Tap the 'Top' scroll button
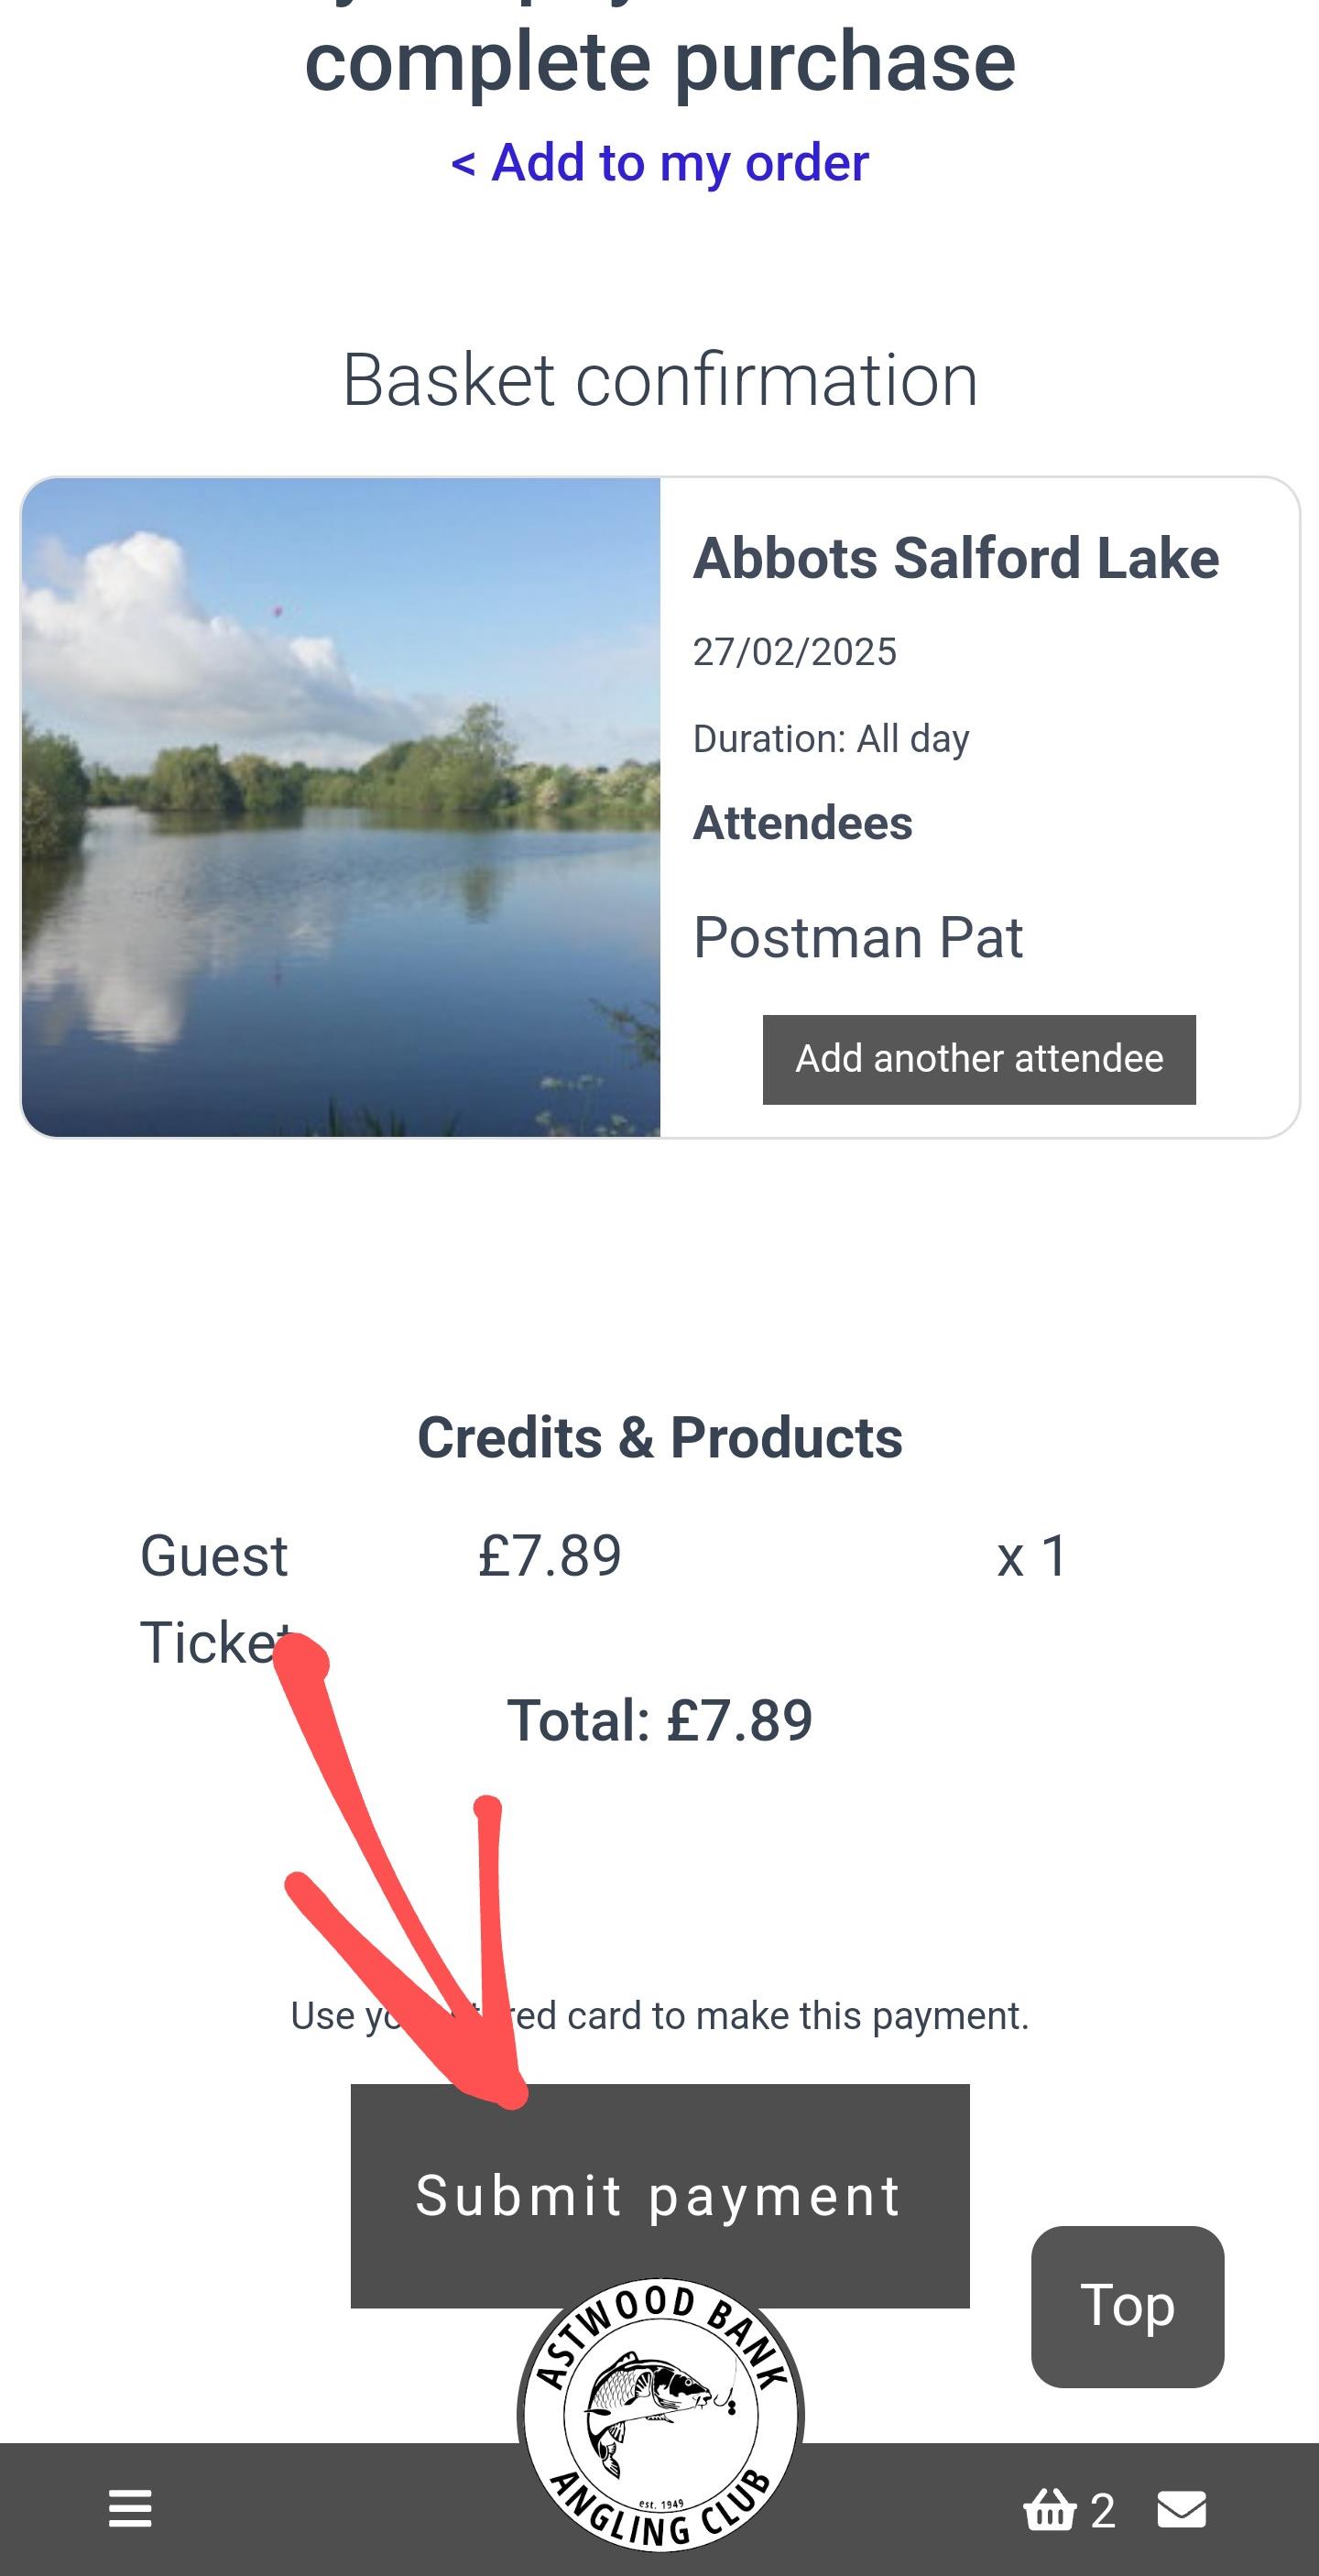The height and width of the screenshot is (2576, 1319). (x=1127, y=2306)
